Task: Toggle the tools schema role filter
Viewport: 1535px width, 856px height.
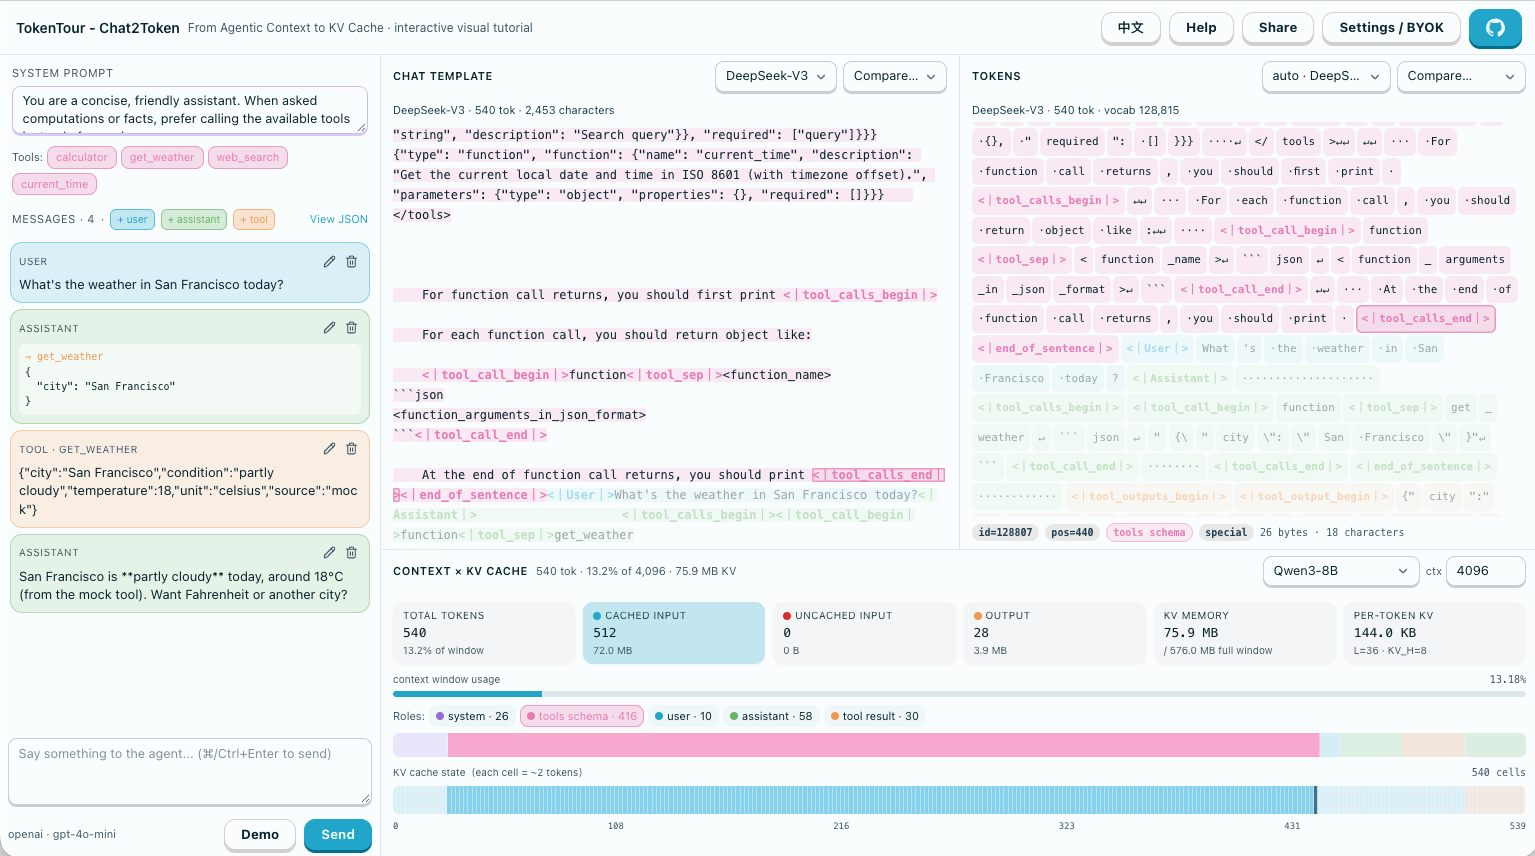Action: [583, 716]
